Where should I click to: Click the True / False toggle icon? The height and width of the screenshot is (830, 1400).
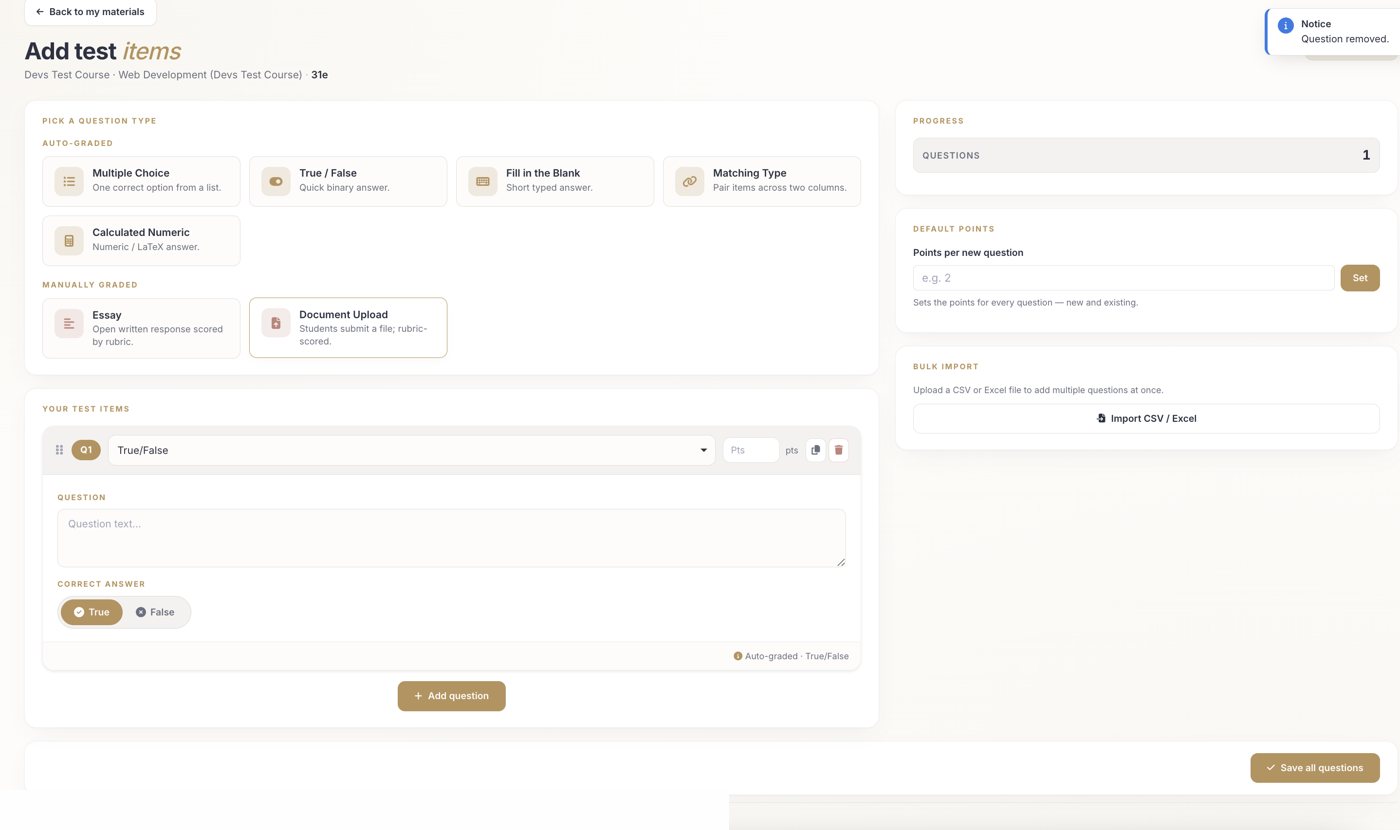tap(276, 181)
